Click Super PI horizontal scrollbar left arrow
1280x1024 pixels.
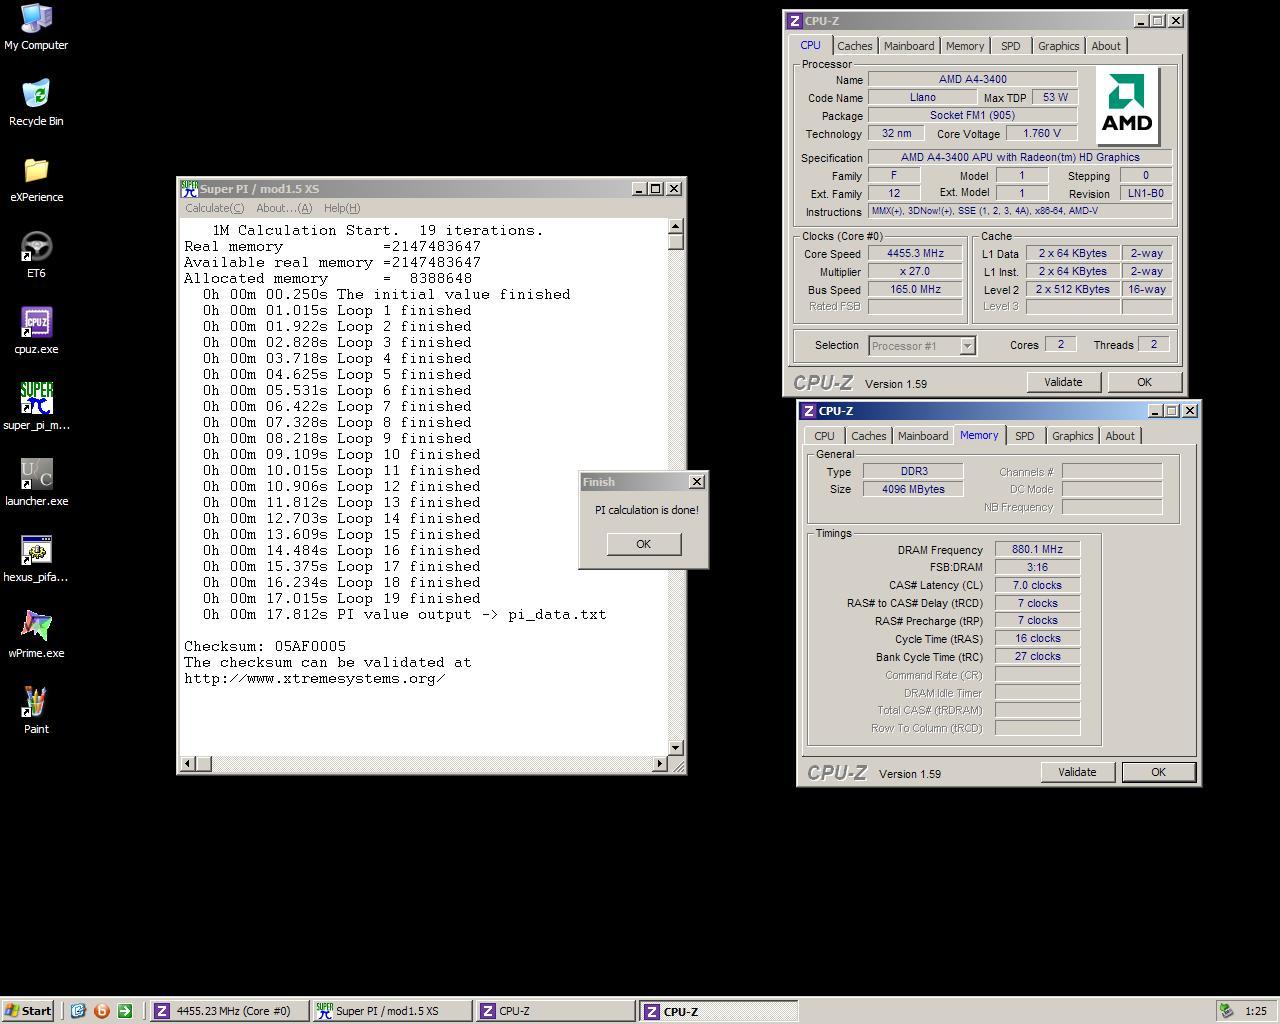[x=187, y=764]
